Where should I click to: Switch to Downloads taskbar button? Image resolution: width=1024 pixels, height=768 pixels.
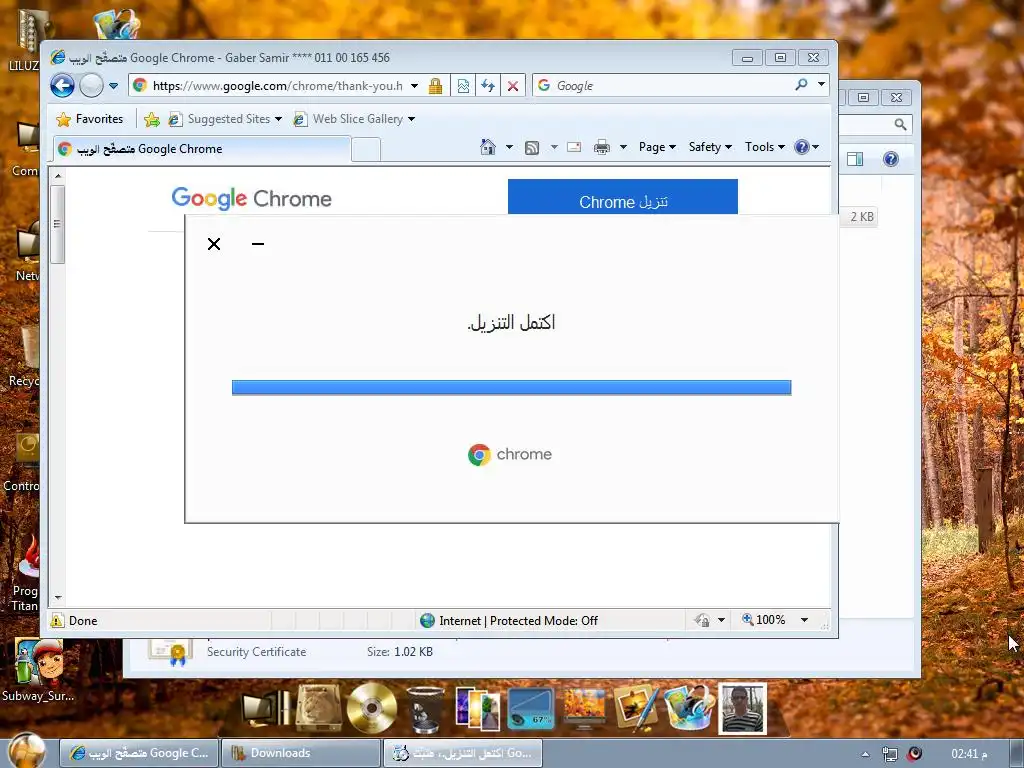click(x=301, y=753)
